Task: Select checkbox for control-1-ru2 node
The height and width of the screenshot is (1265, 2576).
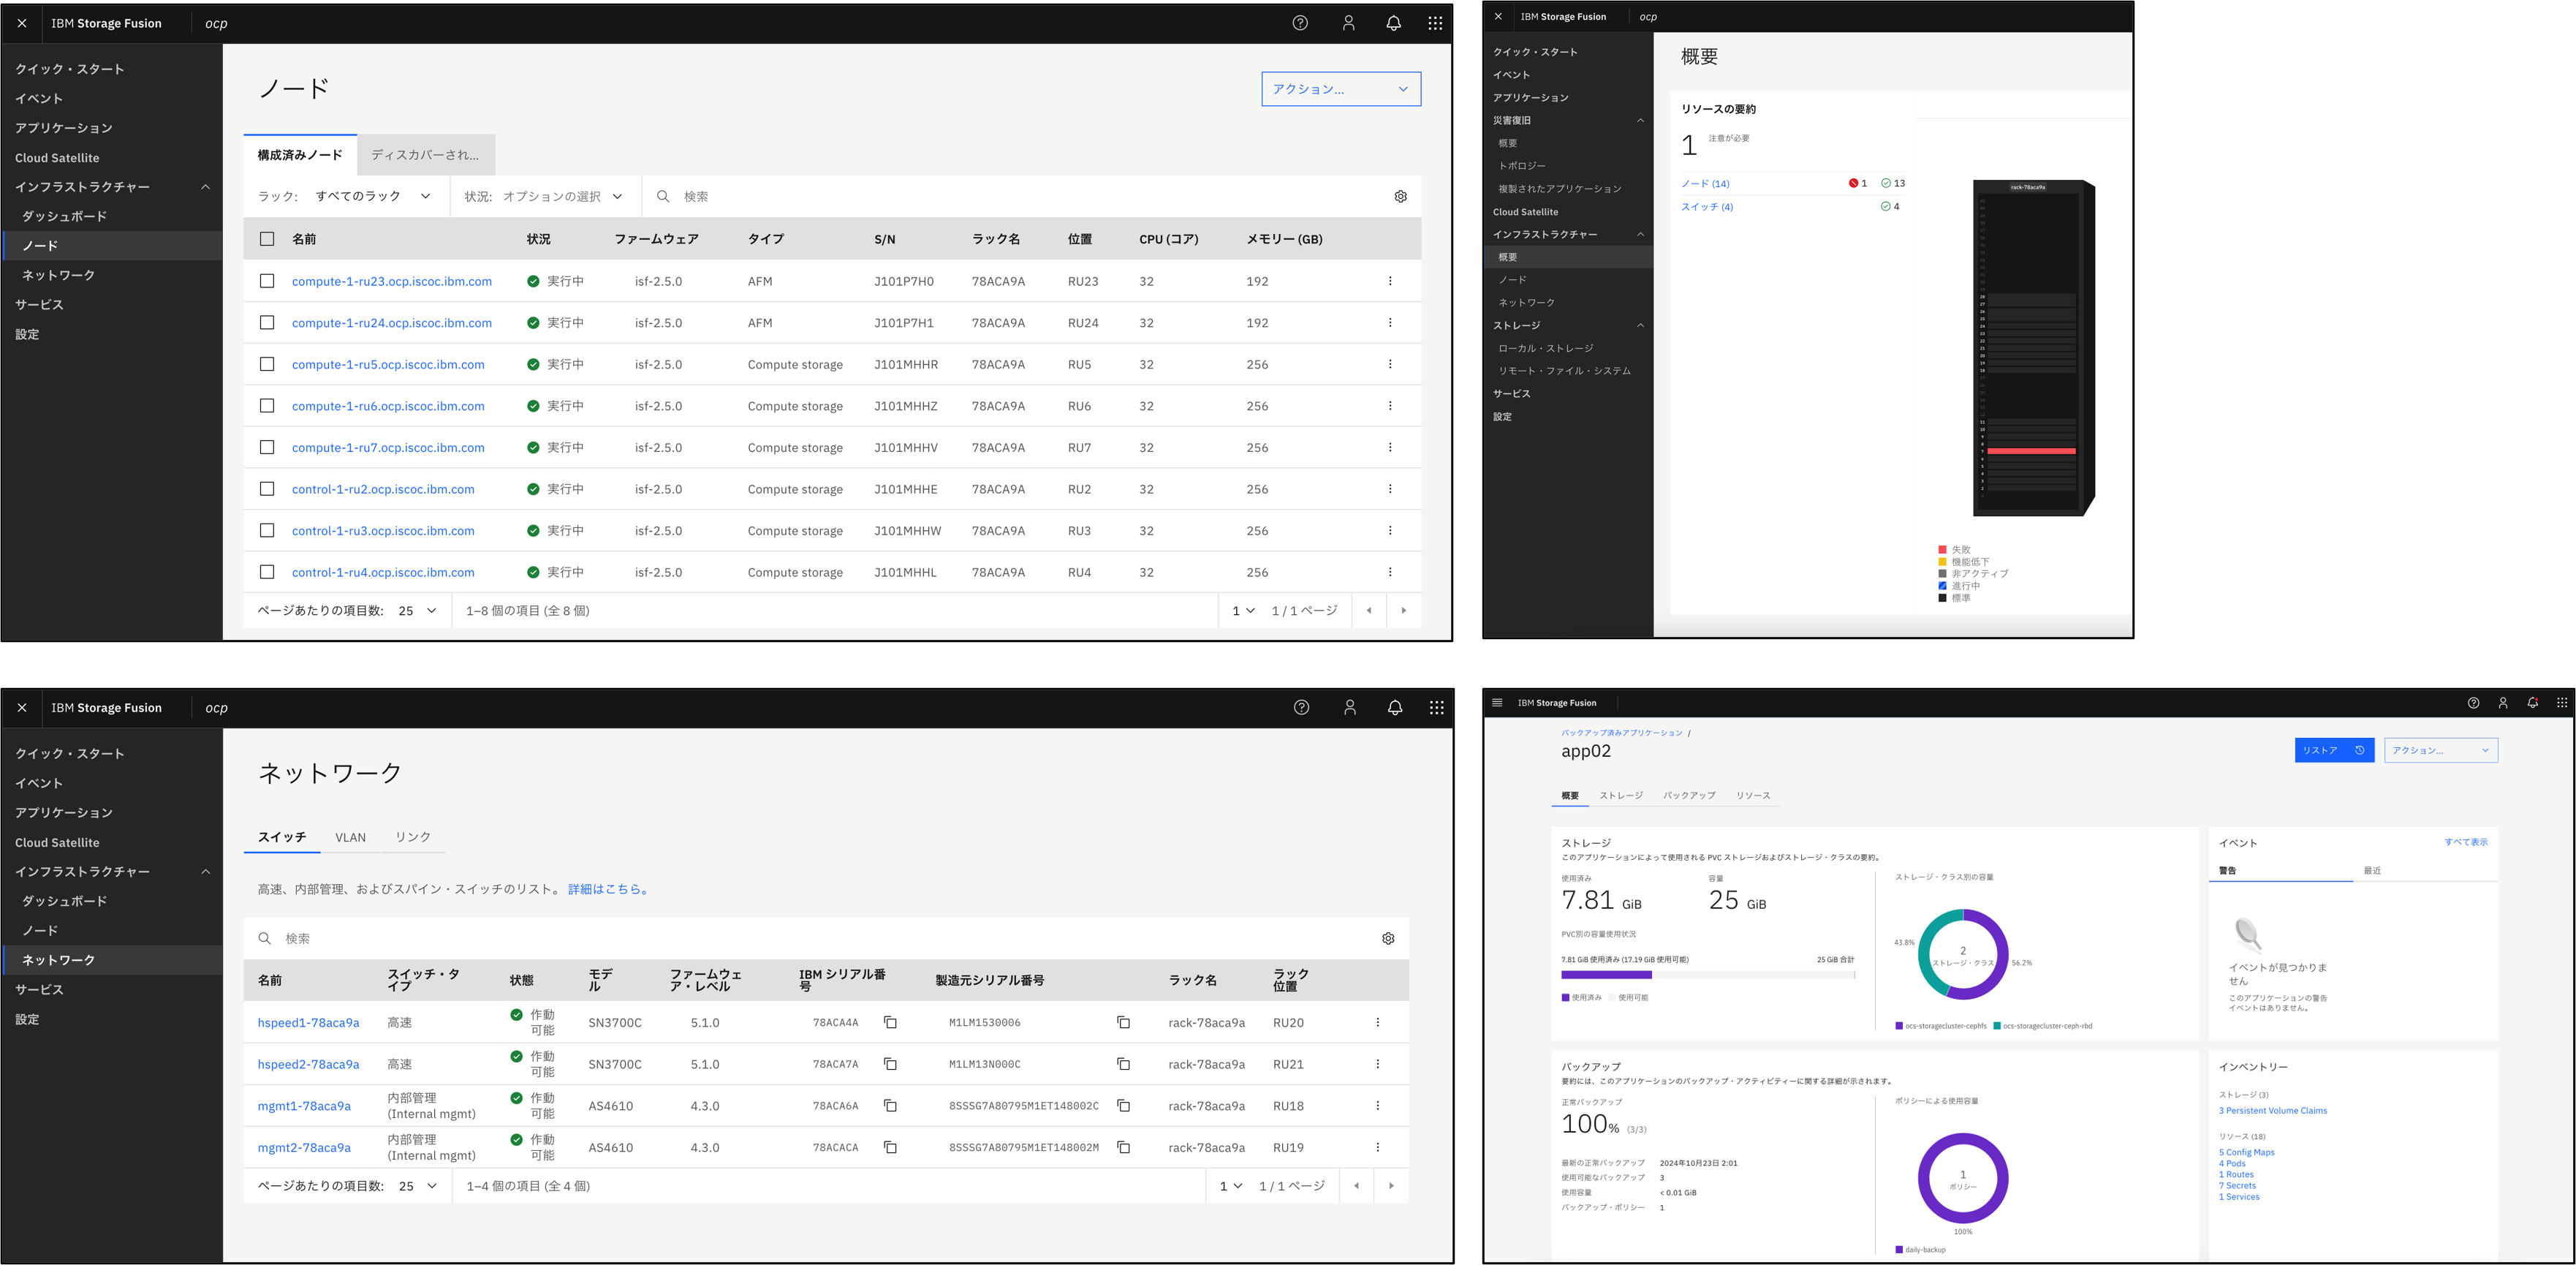Action: point(267,489)
